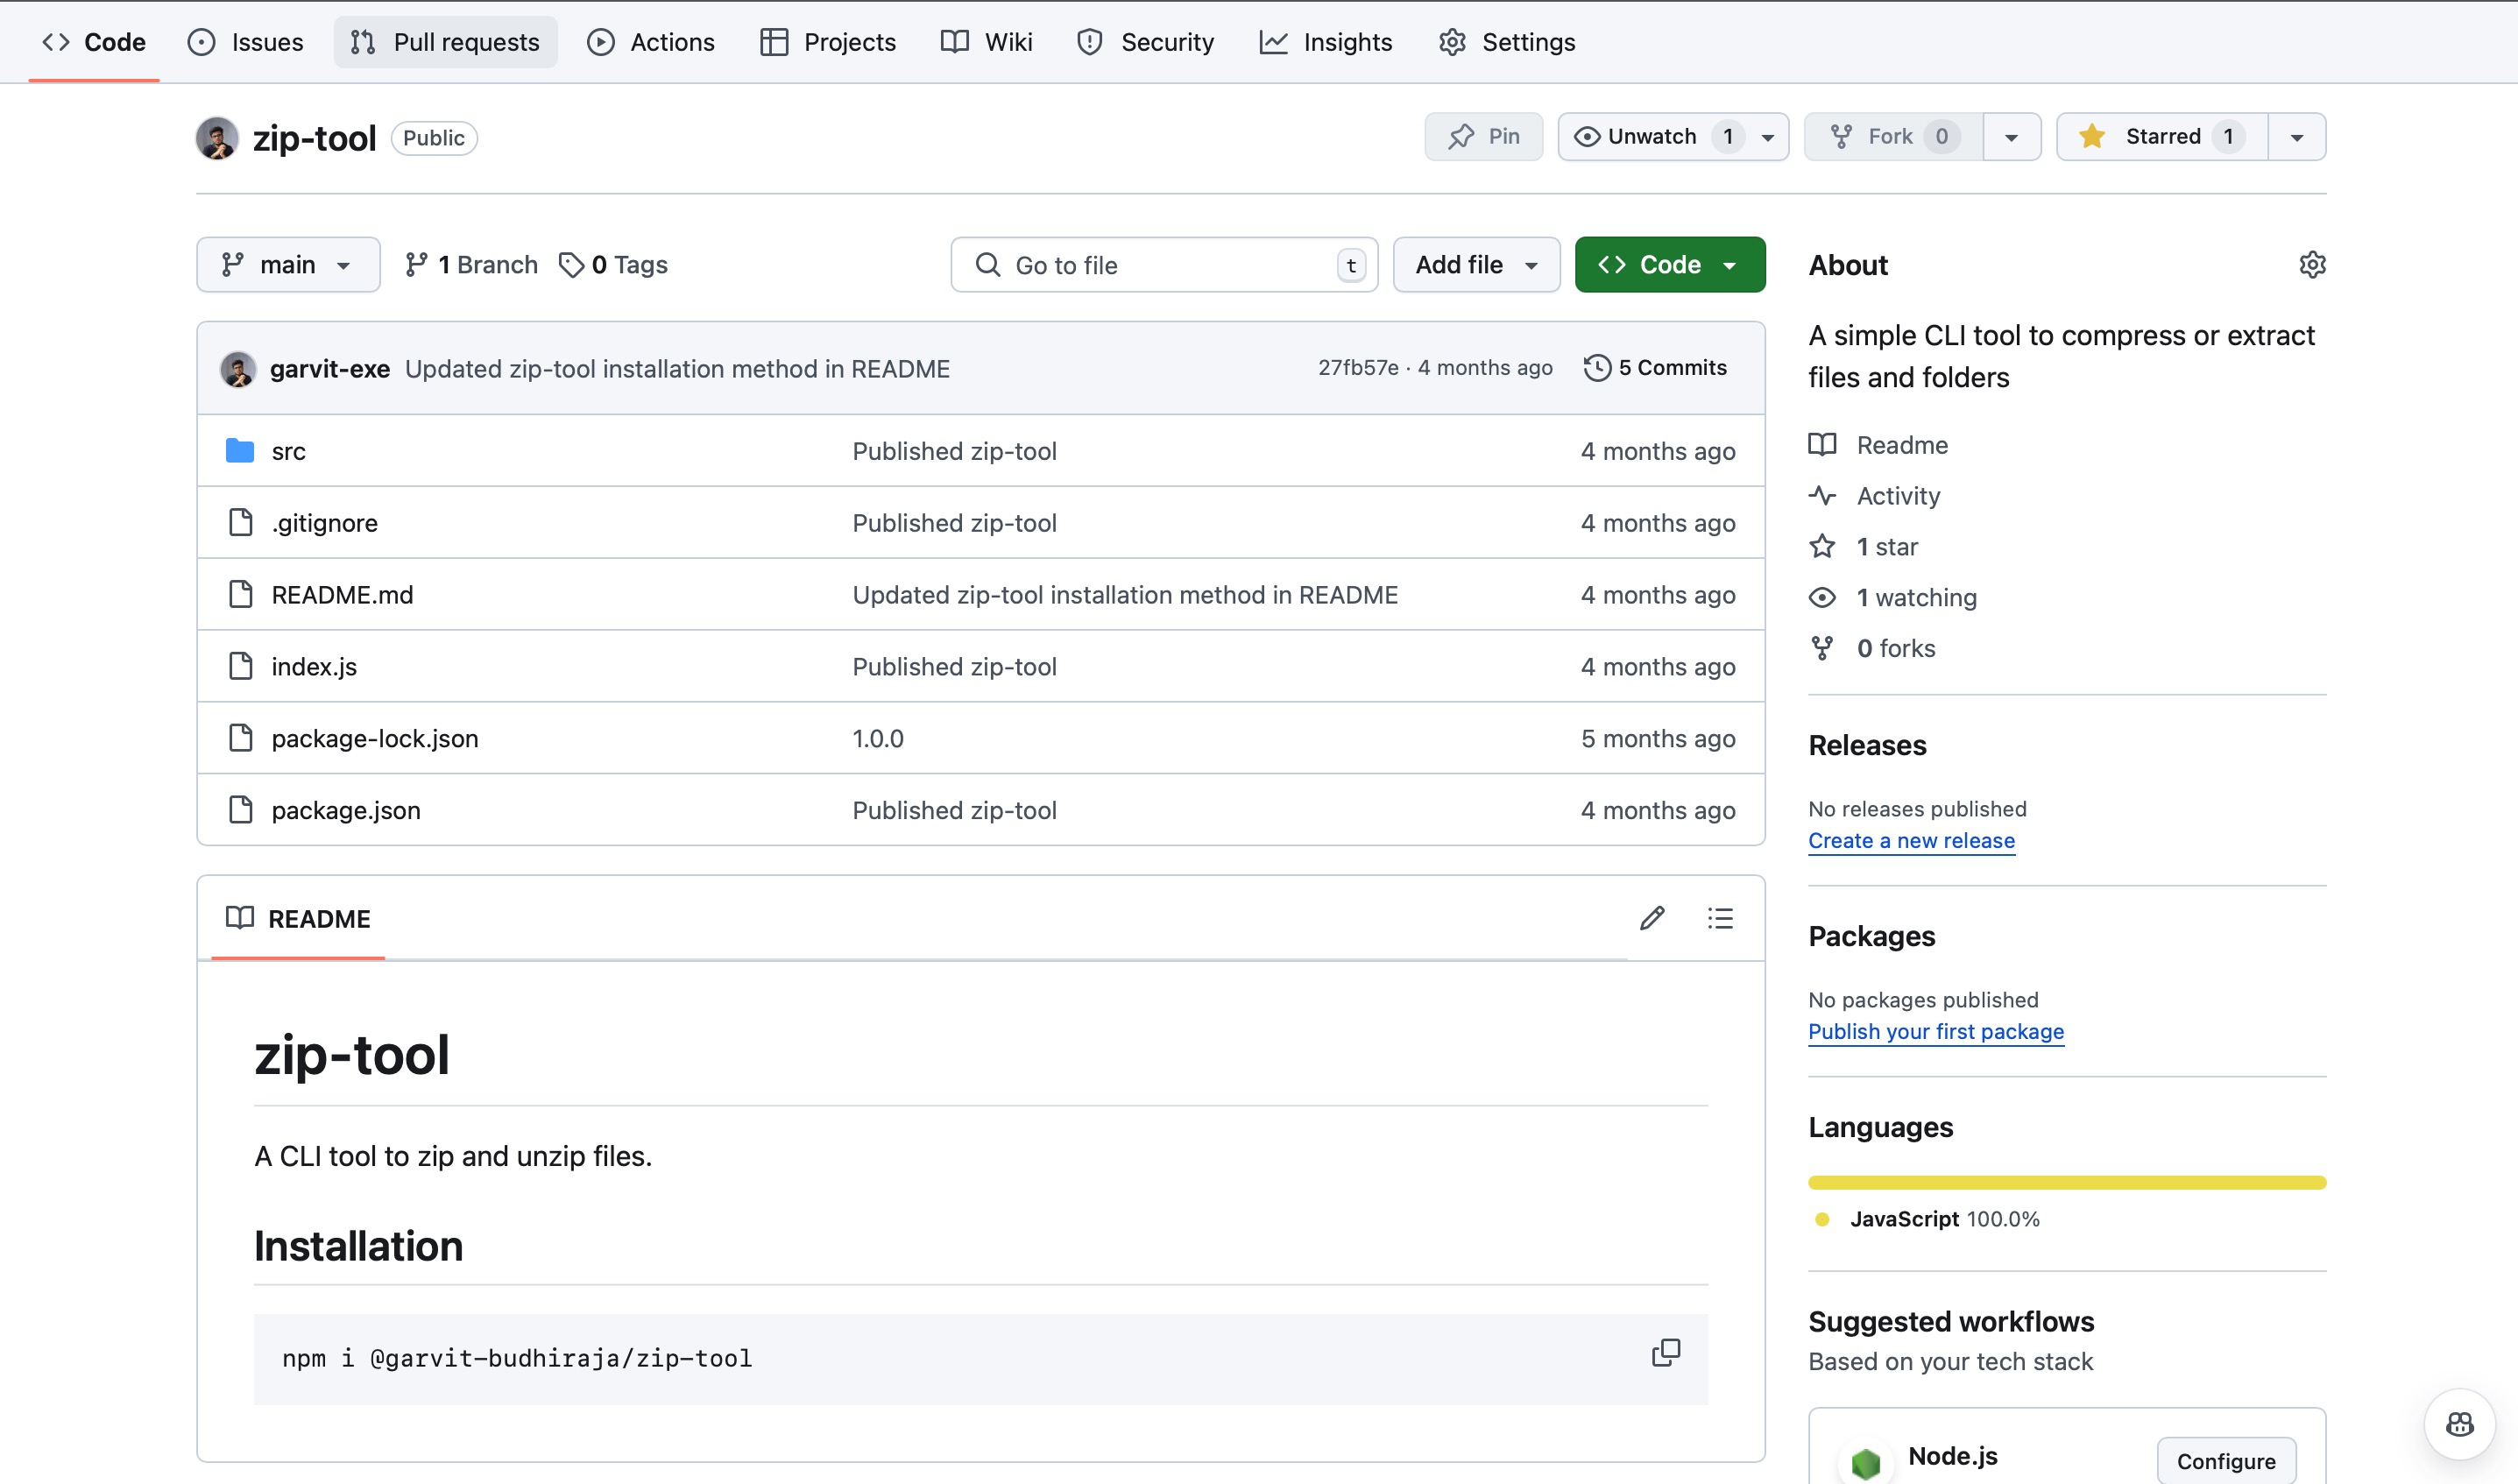Toggle the Starred button

(x=2161, y=137)
